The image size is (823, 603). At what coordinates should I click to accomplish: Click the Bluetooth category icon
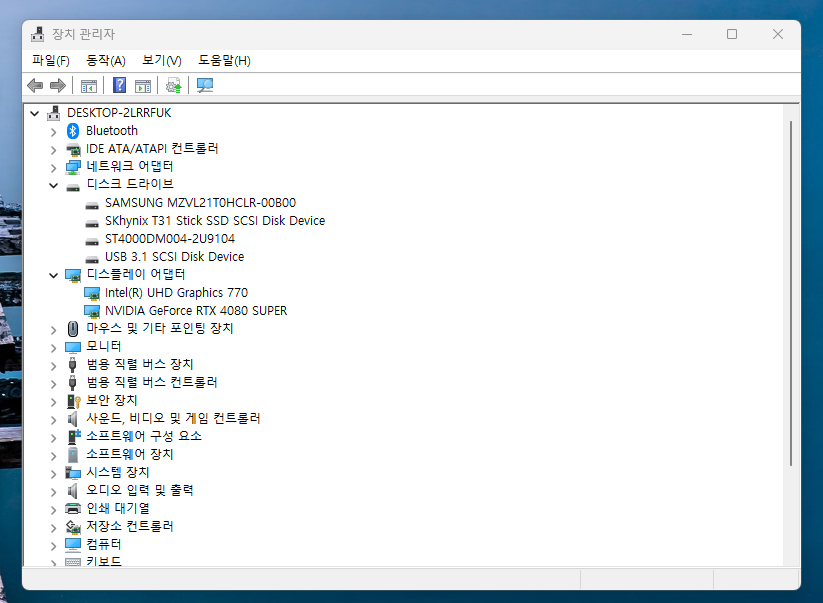pos(73,131)
